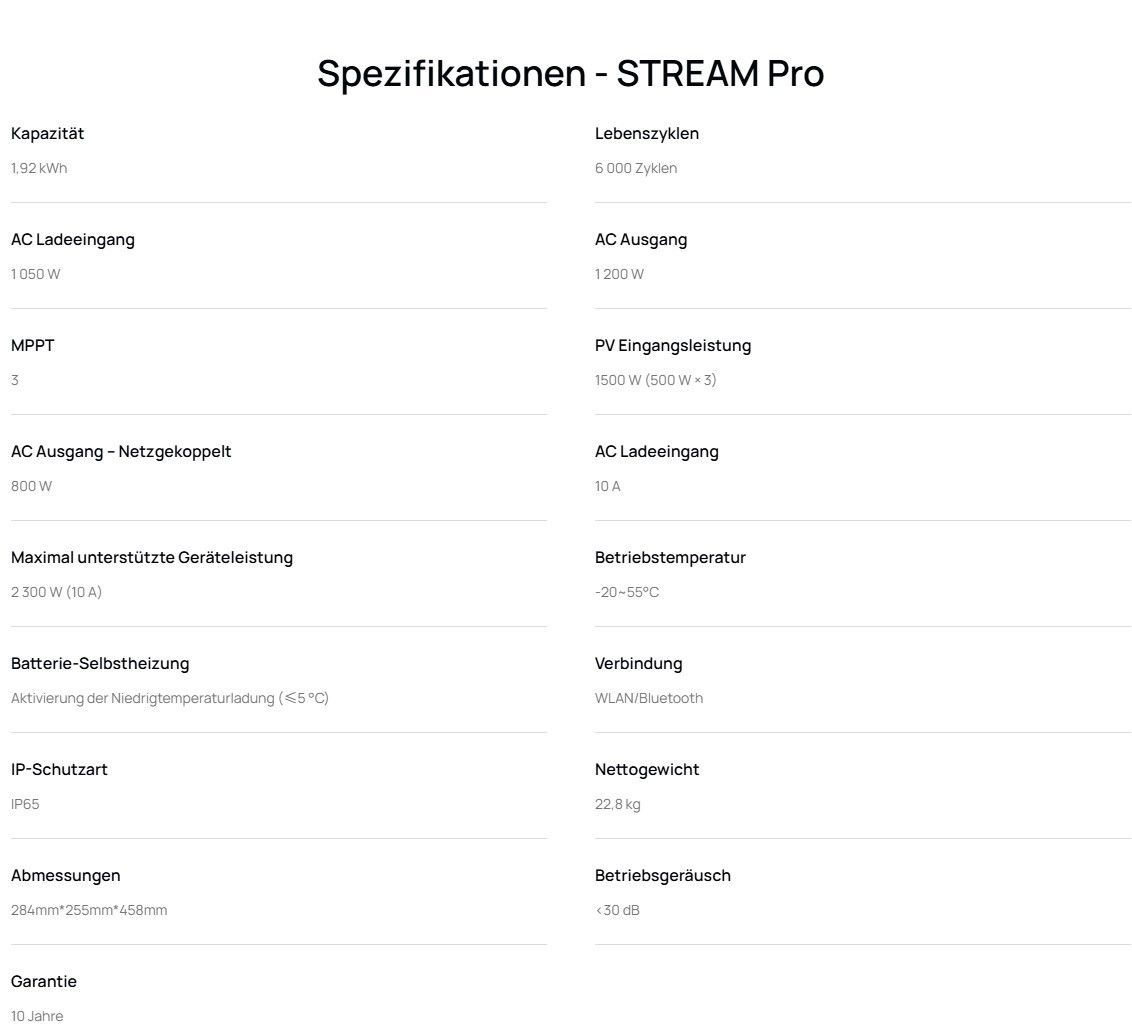The height and width of the screenshot is (1036, 1132).
Task: Click the 1 050 W charging value
Action: pos(36,274)
